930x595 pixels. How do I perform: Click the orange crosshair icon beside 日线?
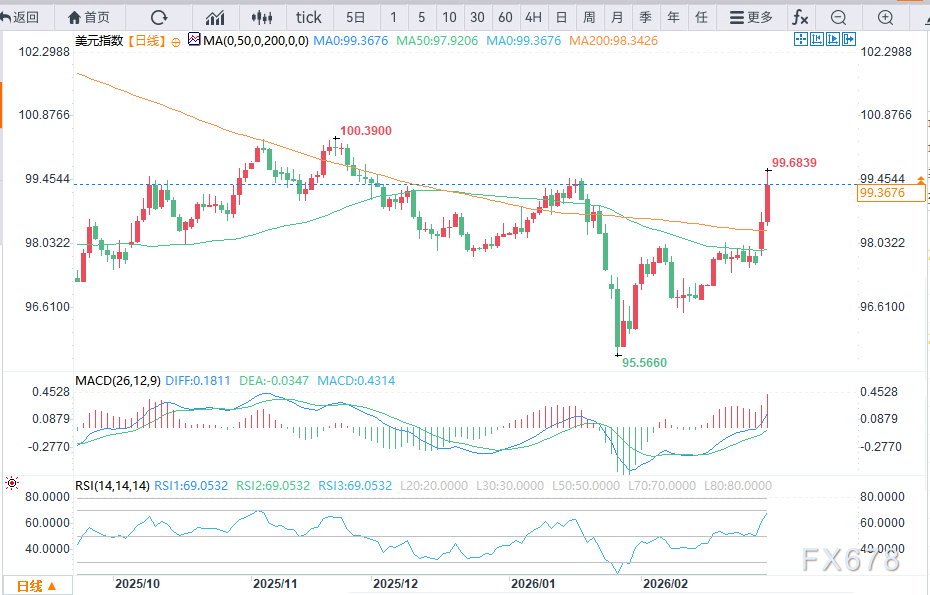177,40
